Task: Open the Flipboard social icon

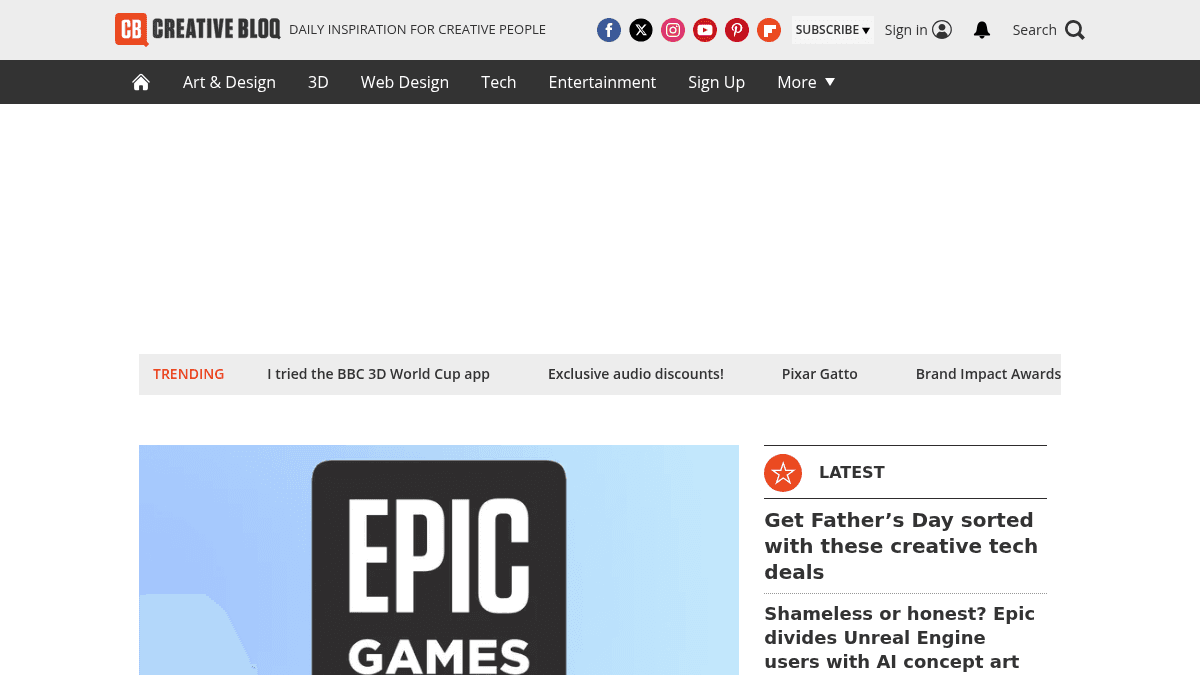Action: pos(769,30)
